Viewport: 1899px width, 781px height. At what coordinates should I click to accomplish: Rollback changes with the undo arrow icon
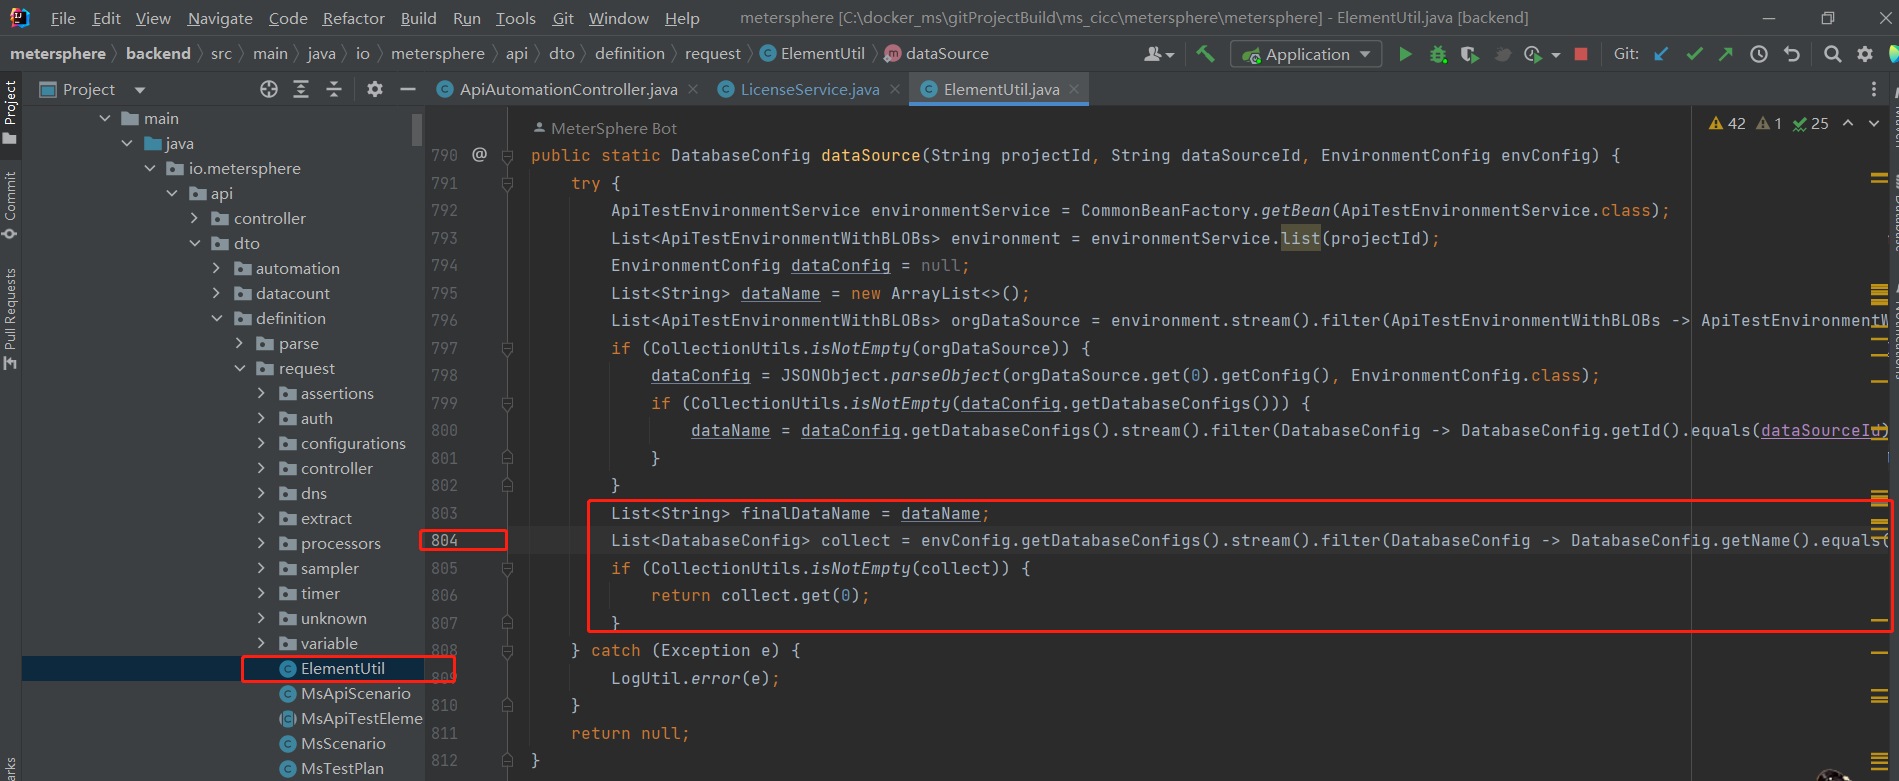pyautogui.click(x=1792, y=54)
